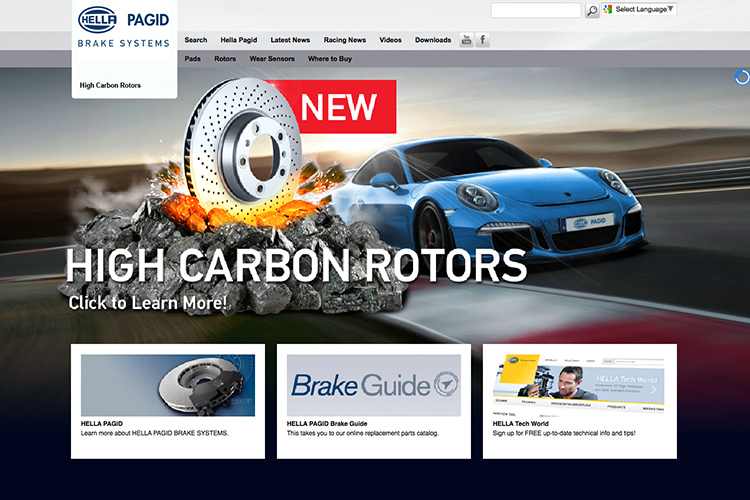Viewport: 750px width, 500px height.
Task: Click the red NEW badge
Action: (x=338, y=106)
